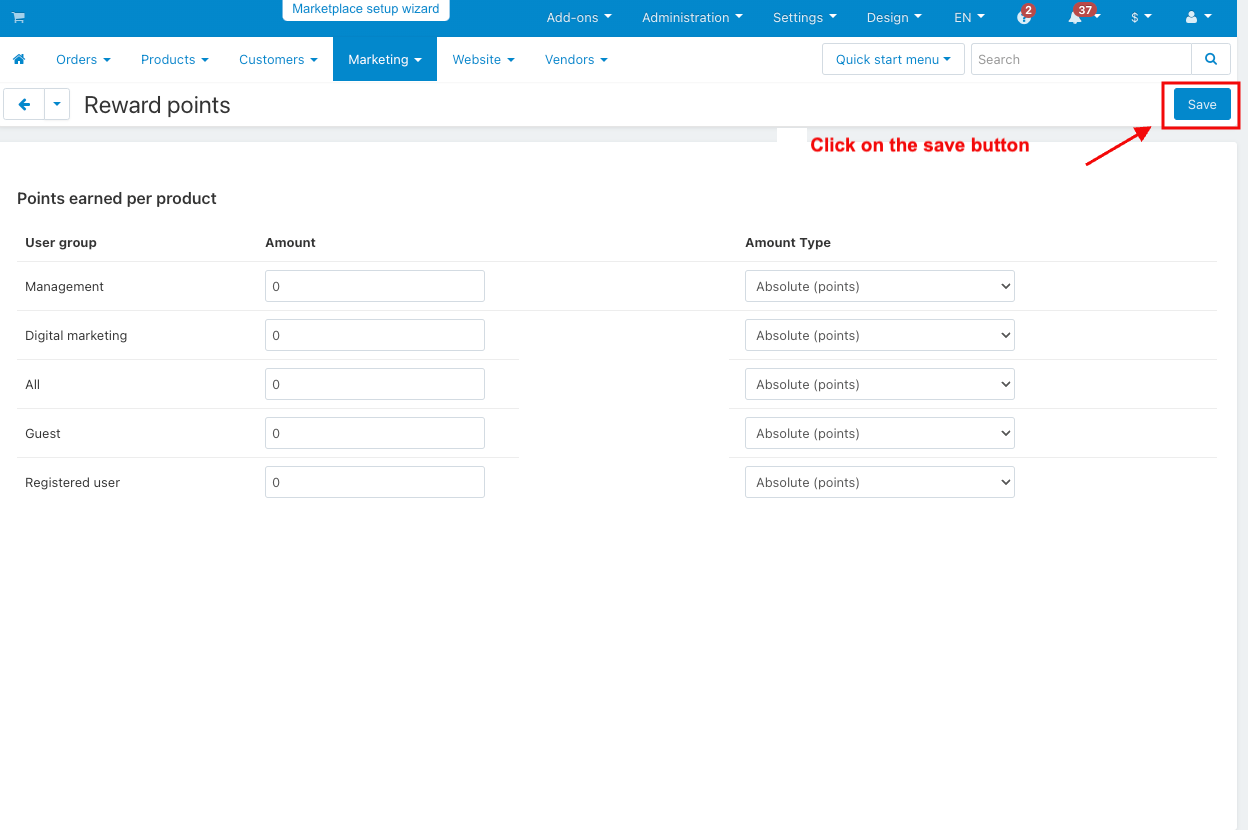Image resolution: width=1248 pixels, height=830 pixels.
Task: Click the Digital marketing label
Action: (76, 336)
